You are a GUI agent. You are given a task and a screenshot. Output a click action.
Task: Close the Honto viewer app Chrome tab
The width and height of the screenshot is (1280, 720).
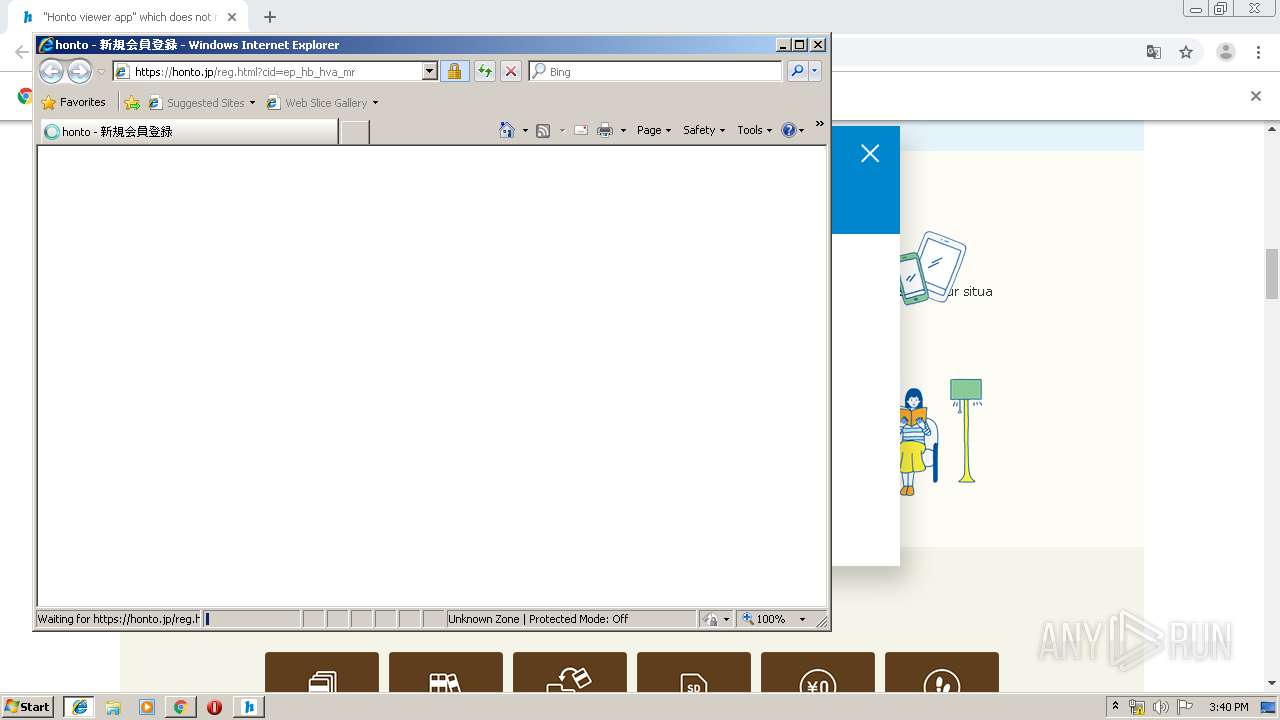(x=232, y=17)
